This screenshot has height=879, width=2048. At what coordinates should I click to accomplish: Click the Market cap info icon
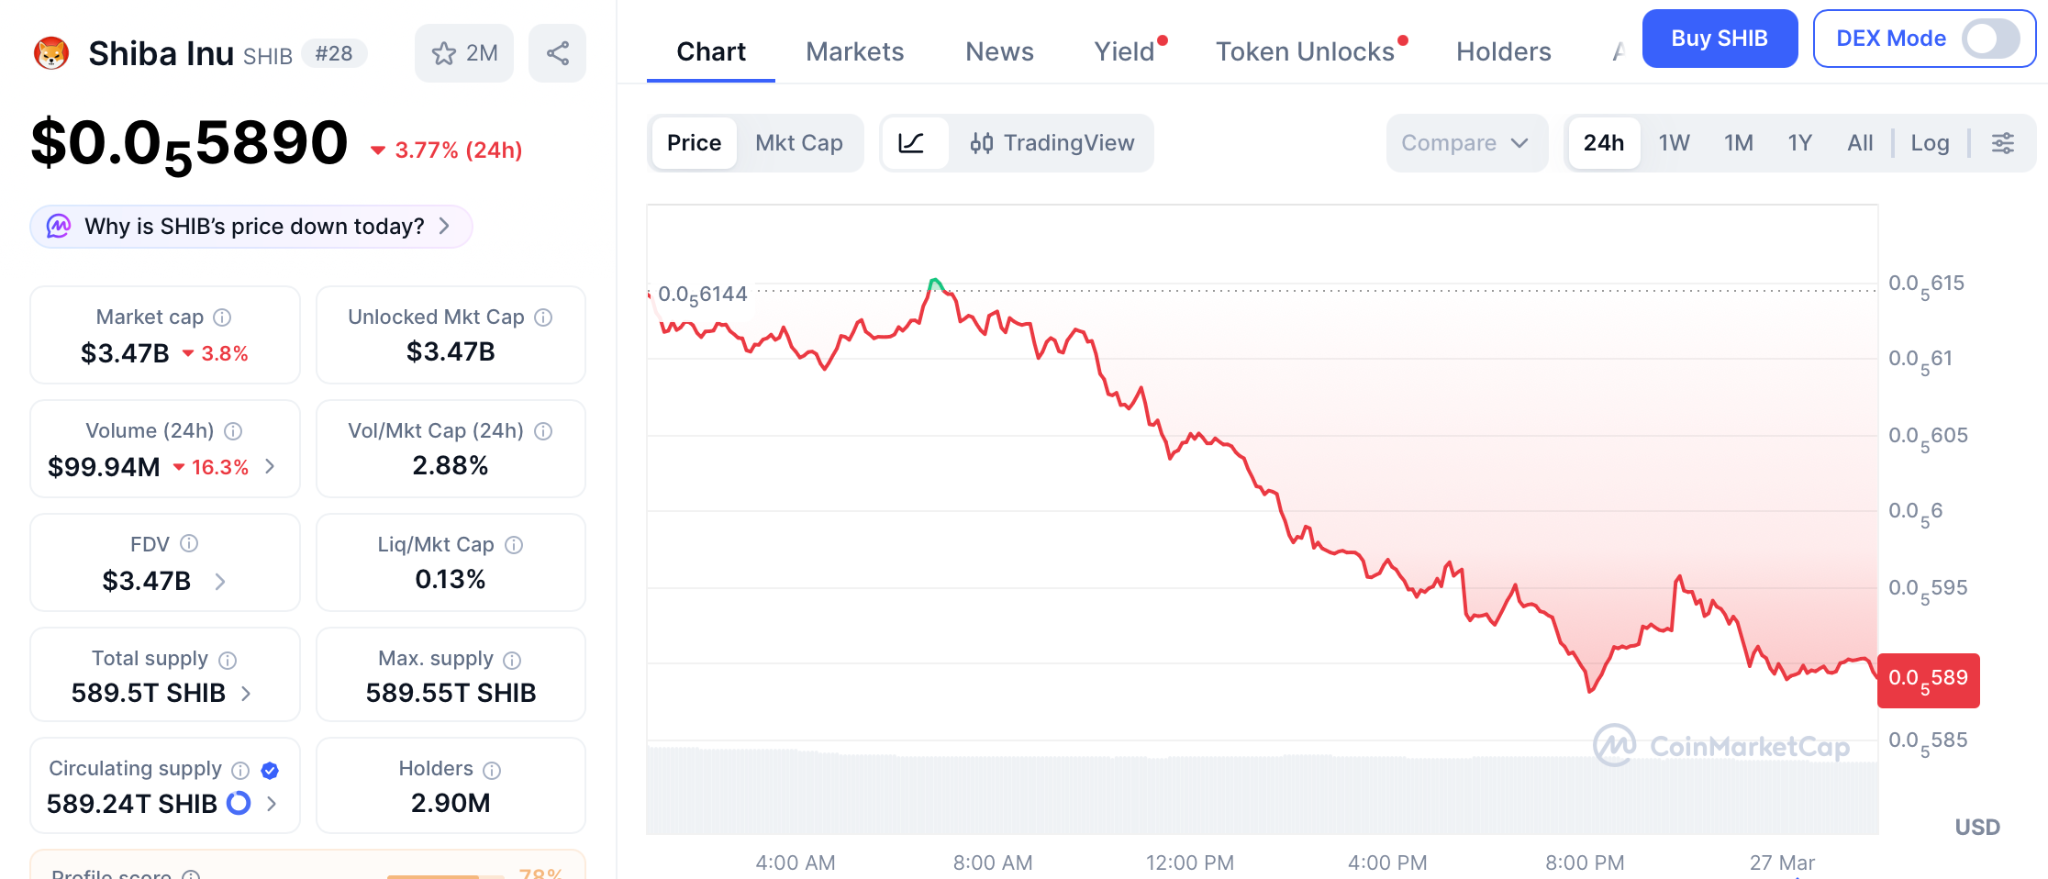[223, 317]
